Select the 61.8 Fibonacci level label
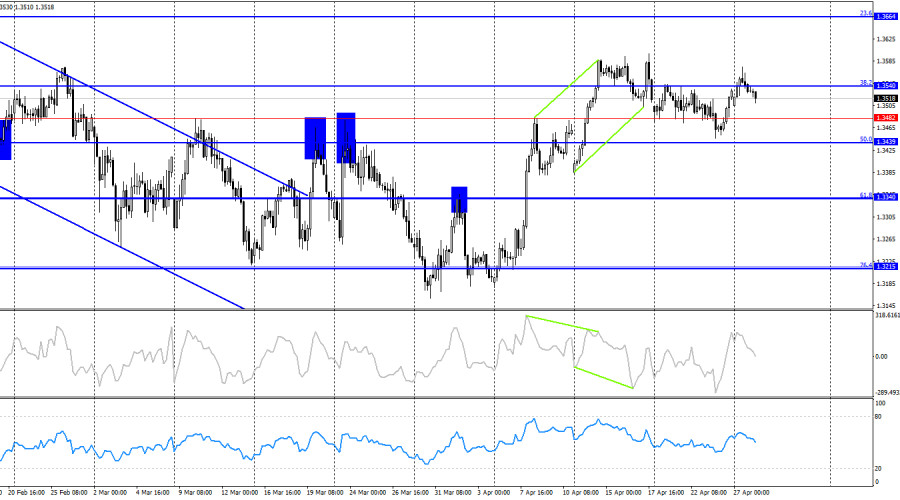The image size is (900, 500). click(x=866, y=195)
